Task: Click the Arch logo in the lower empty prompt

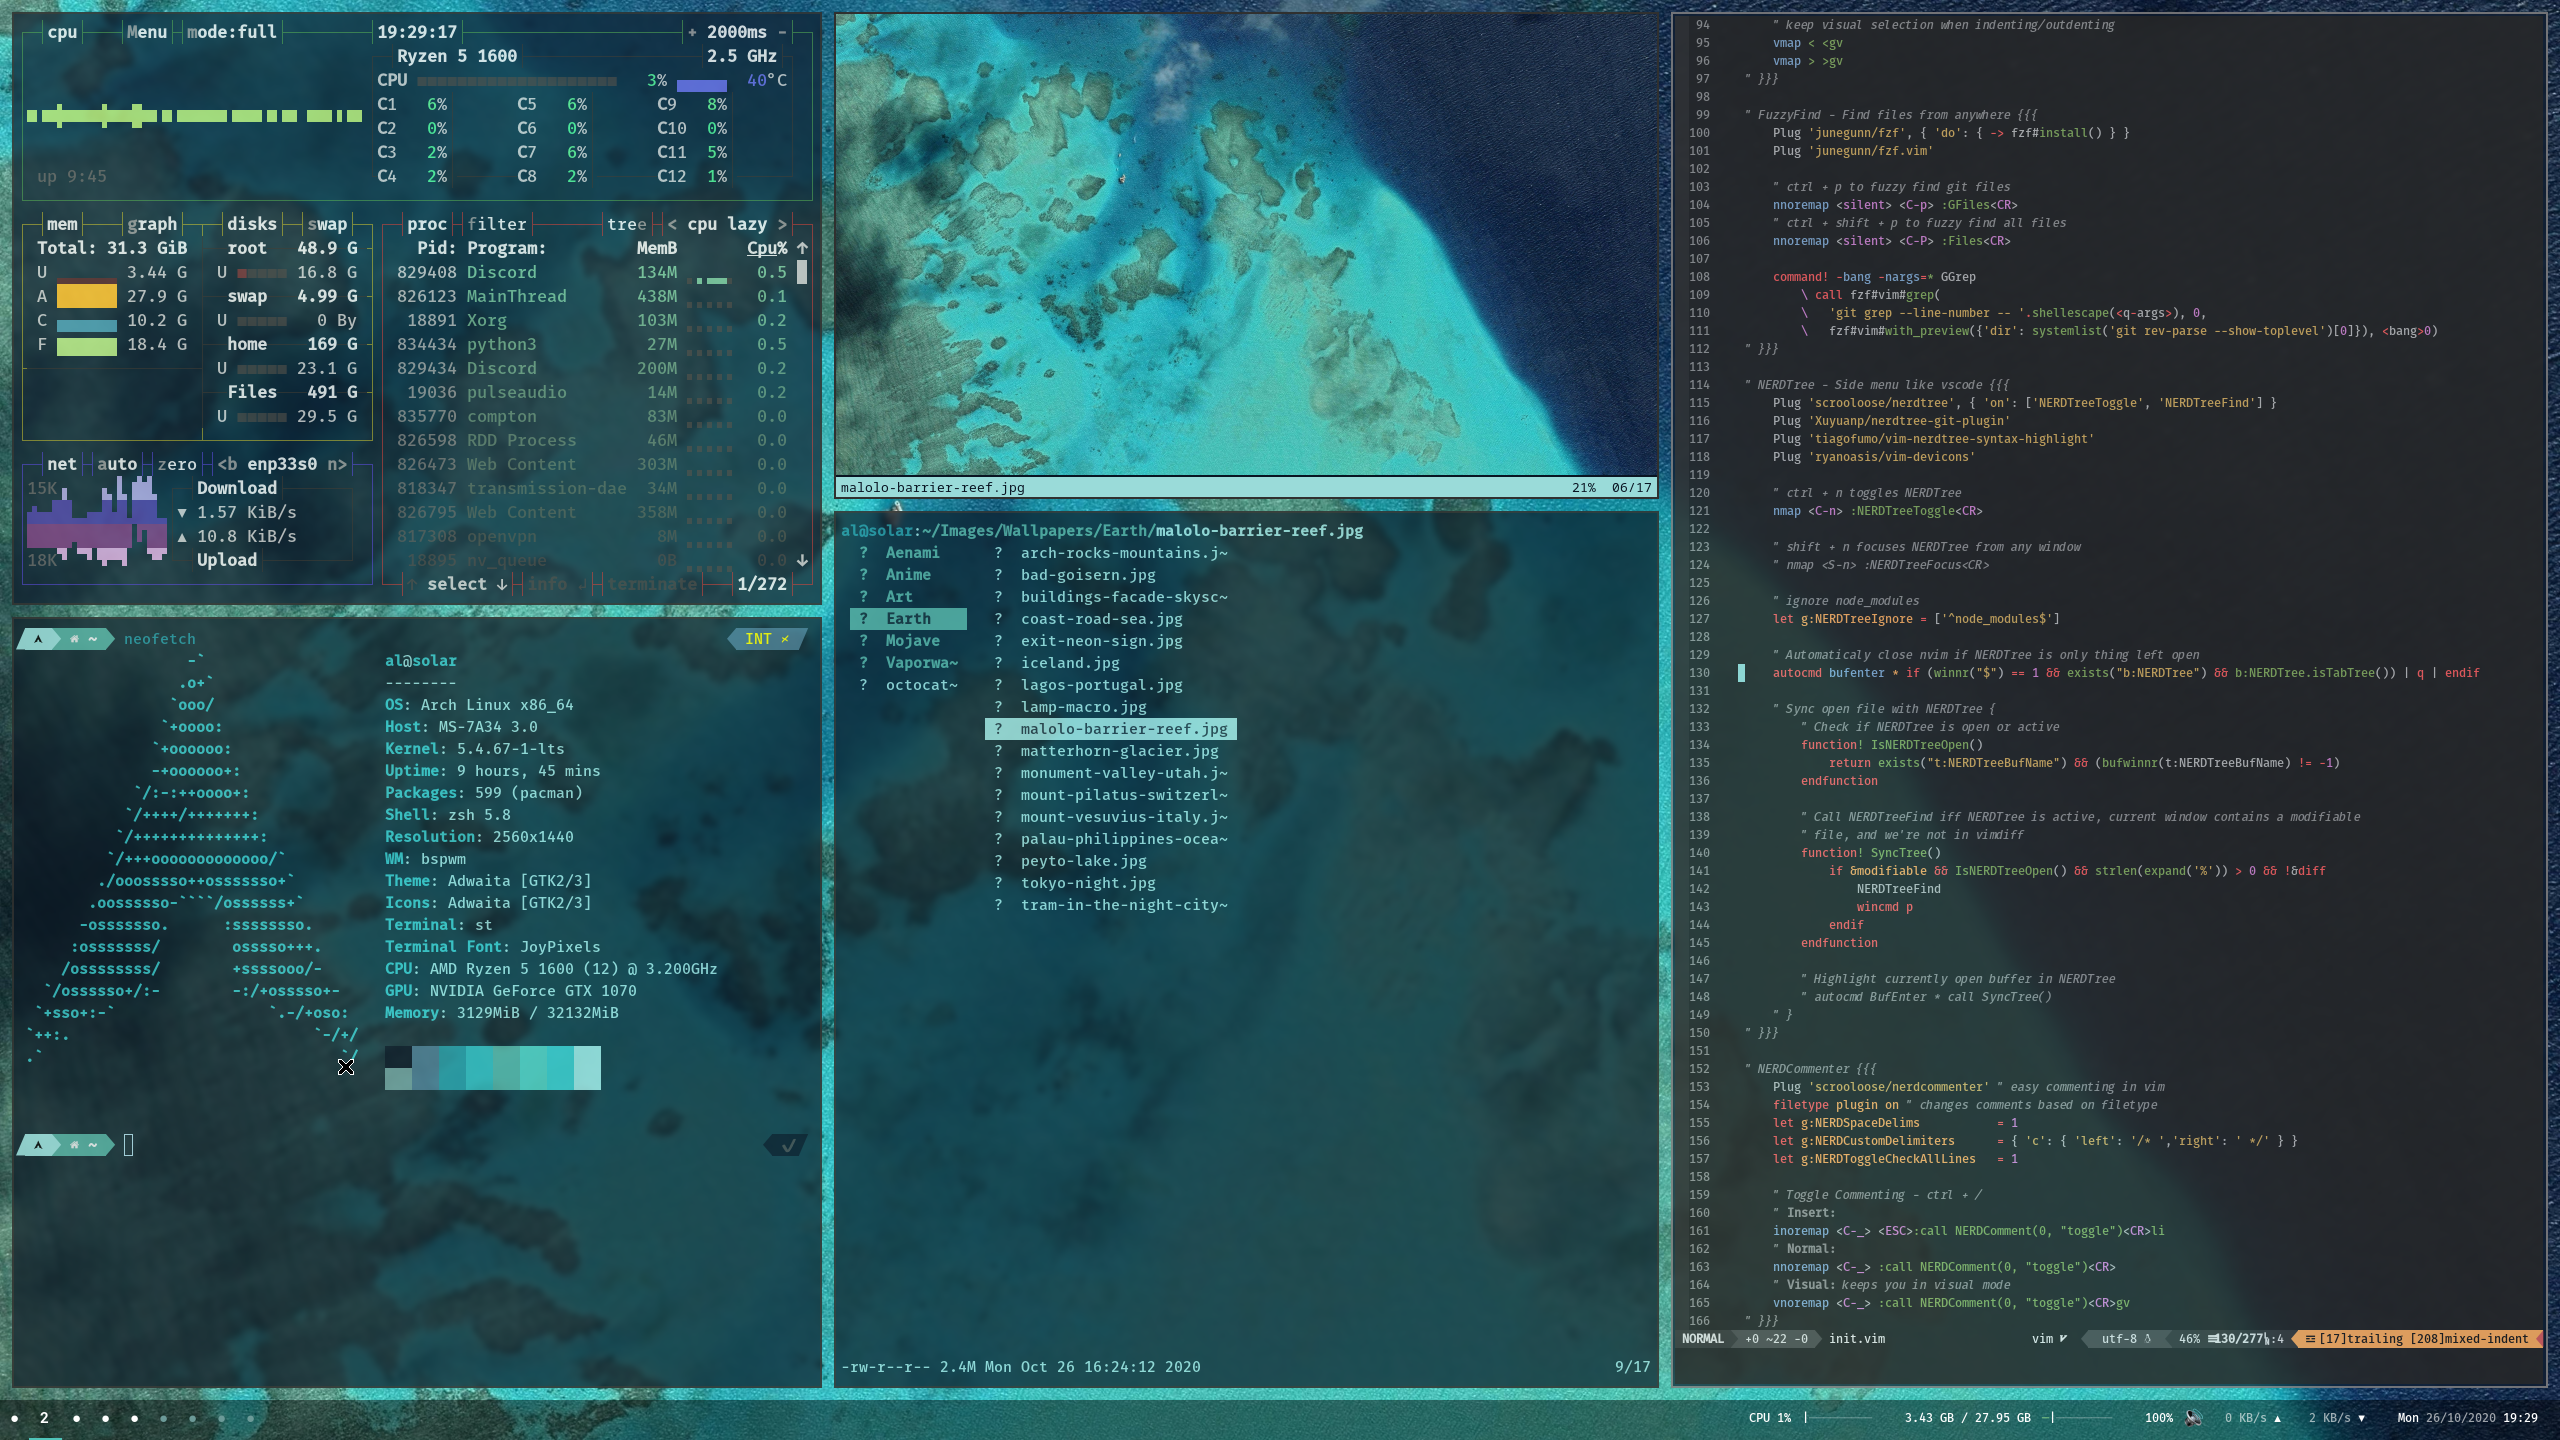Action: tap(38, 1145)
